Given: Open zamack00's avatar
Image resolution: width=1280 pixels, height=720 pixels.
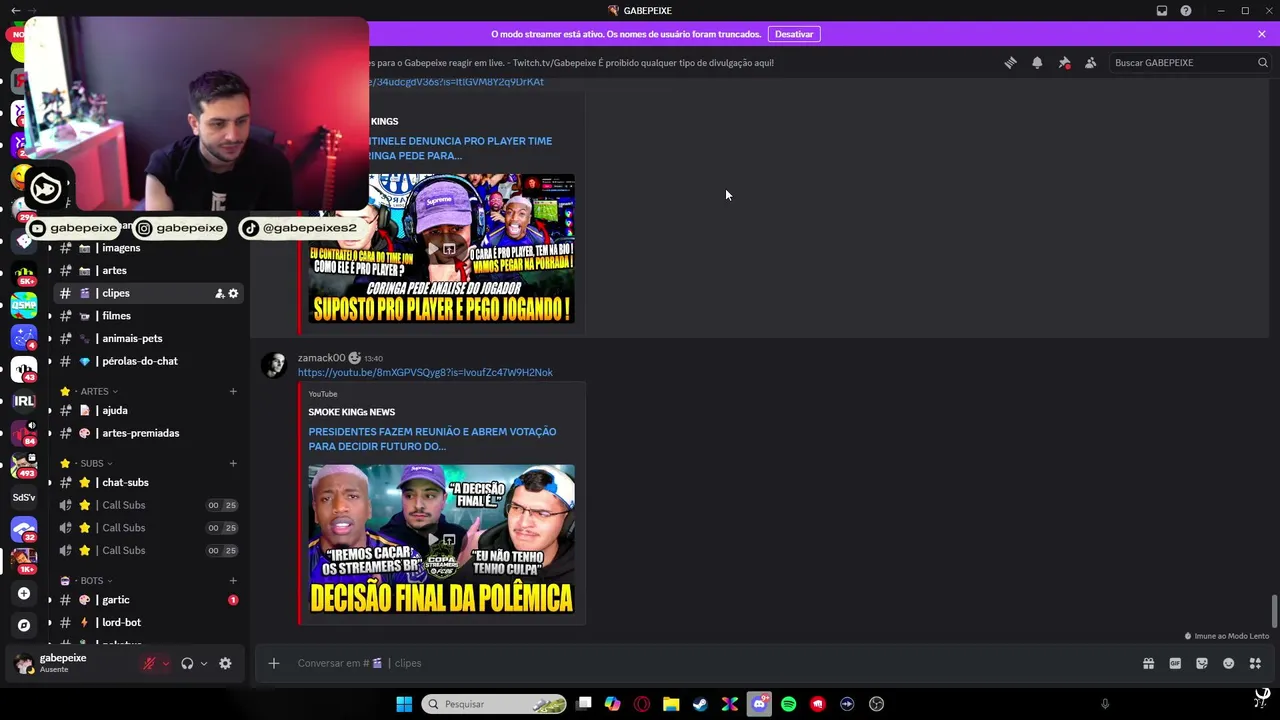Looking at the screenshot, I should [x=273, y=365].
